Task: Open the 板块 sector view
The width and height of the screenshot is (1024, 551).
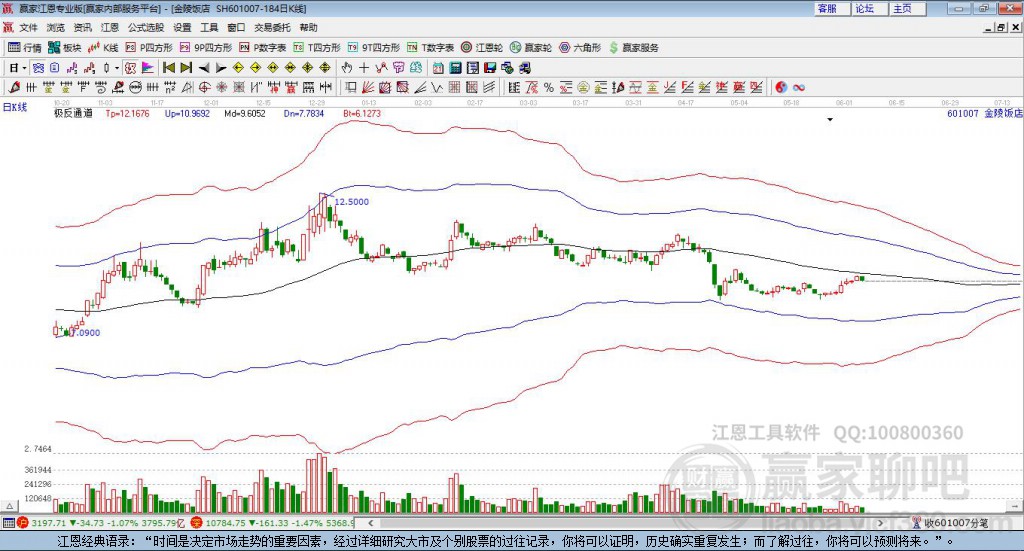Action: [x=65, y=48]
